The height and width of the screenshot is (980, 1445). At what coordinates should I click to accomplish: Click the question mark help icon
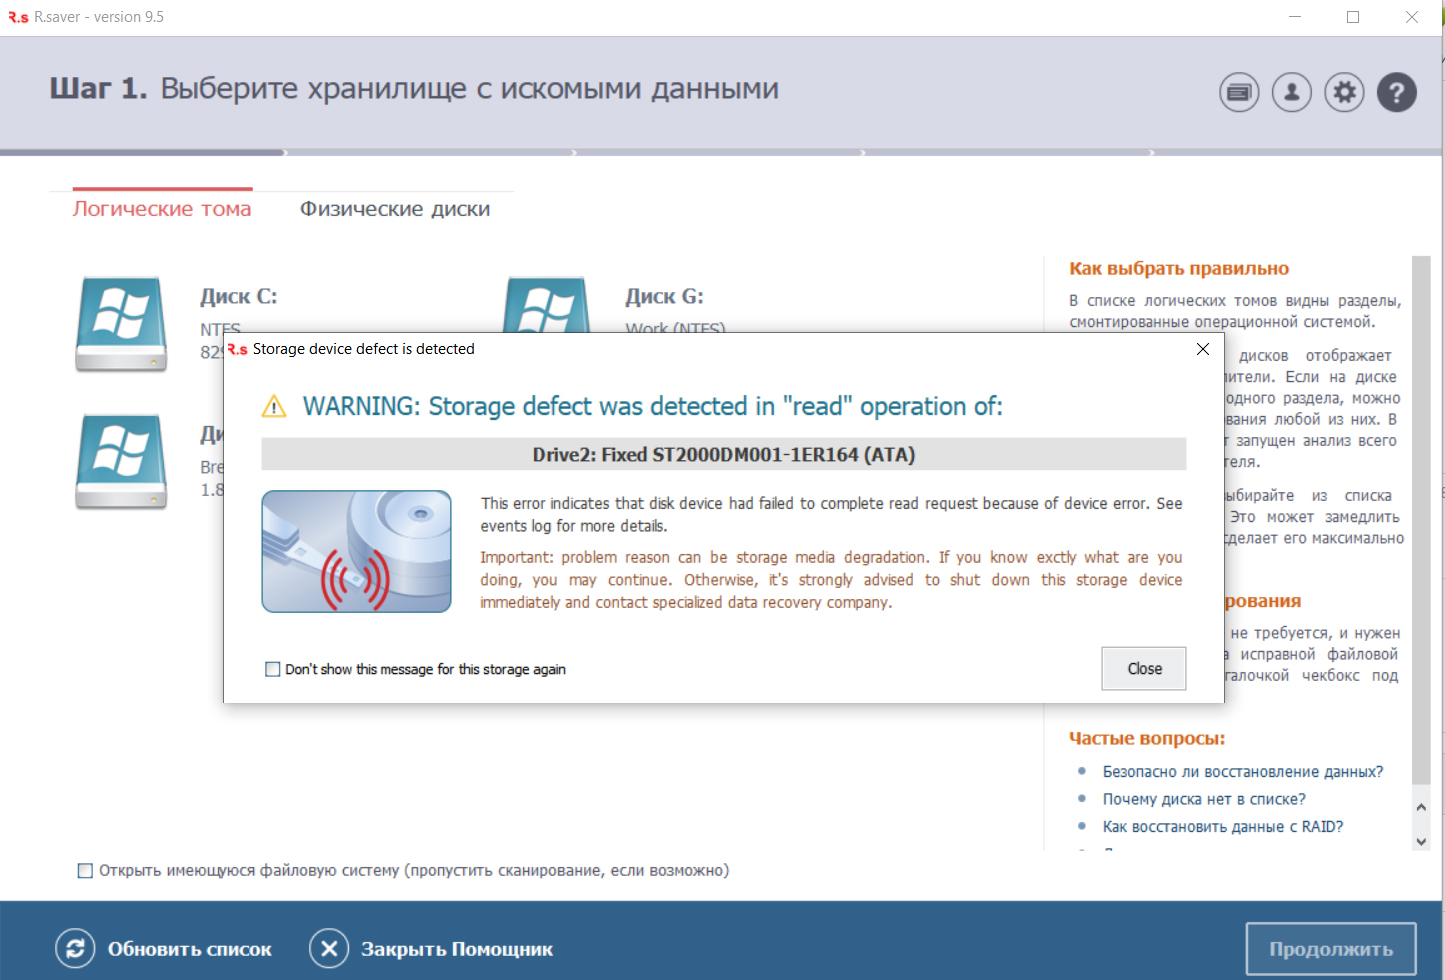[x=1396, y=93]
